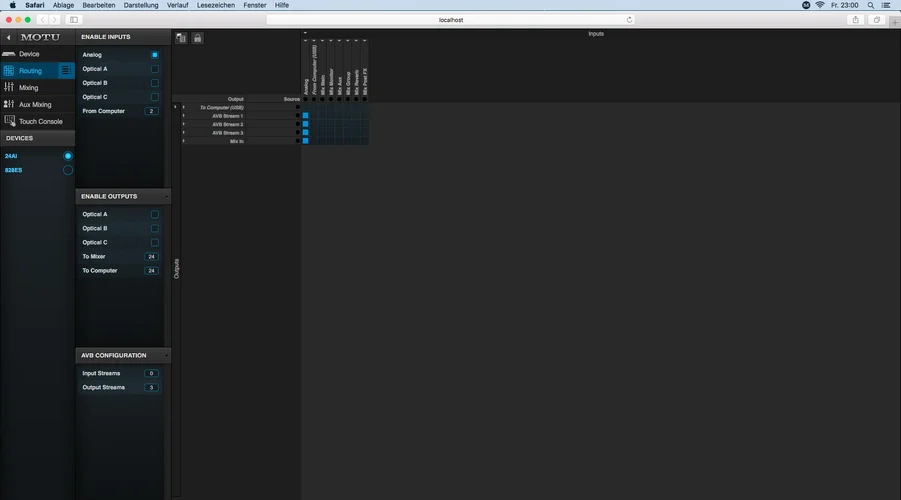This screenshot has width=901, height=500.
Task: Disable the Analog input checkbox
Action: 155,55
